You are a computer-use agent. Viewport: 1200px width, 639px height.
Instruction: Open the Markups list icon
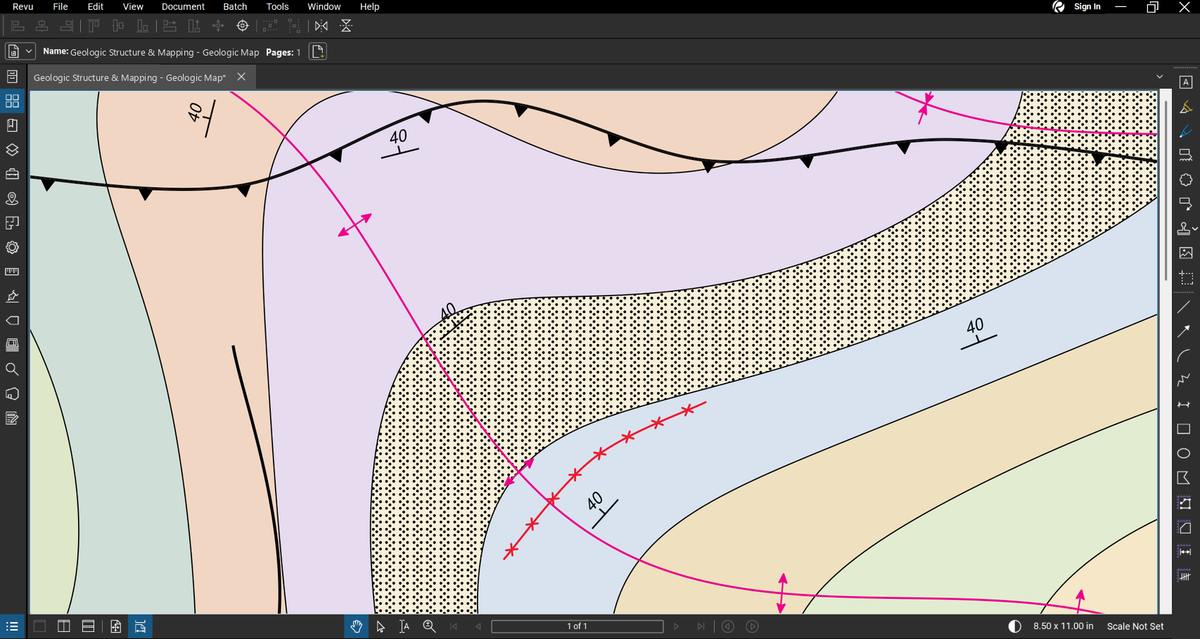point(11,627)
